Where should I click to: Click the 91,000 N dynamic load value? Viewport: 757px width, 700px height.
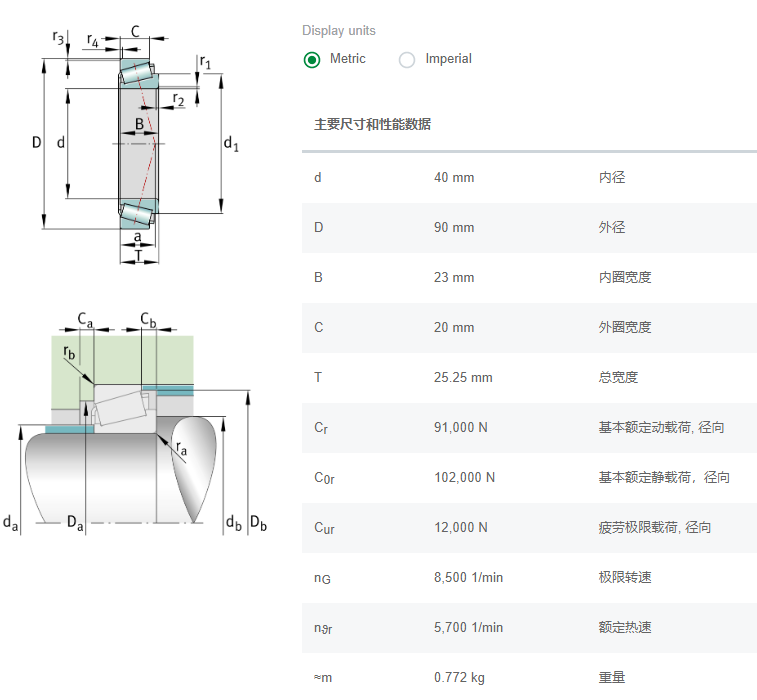pyautogui.click(x=461, y=428)
